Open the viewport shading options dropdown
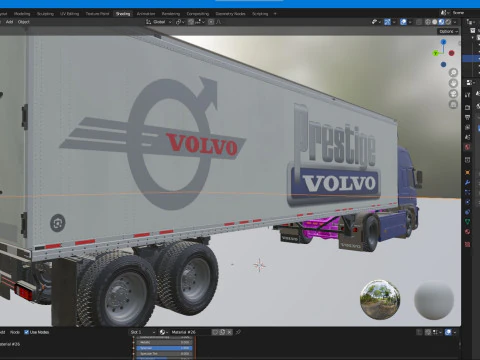Image resolution: width=480 pixels, height=360 pixels. click(455, 22)
